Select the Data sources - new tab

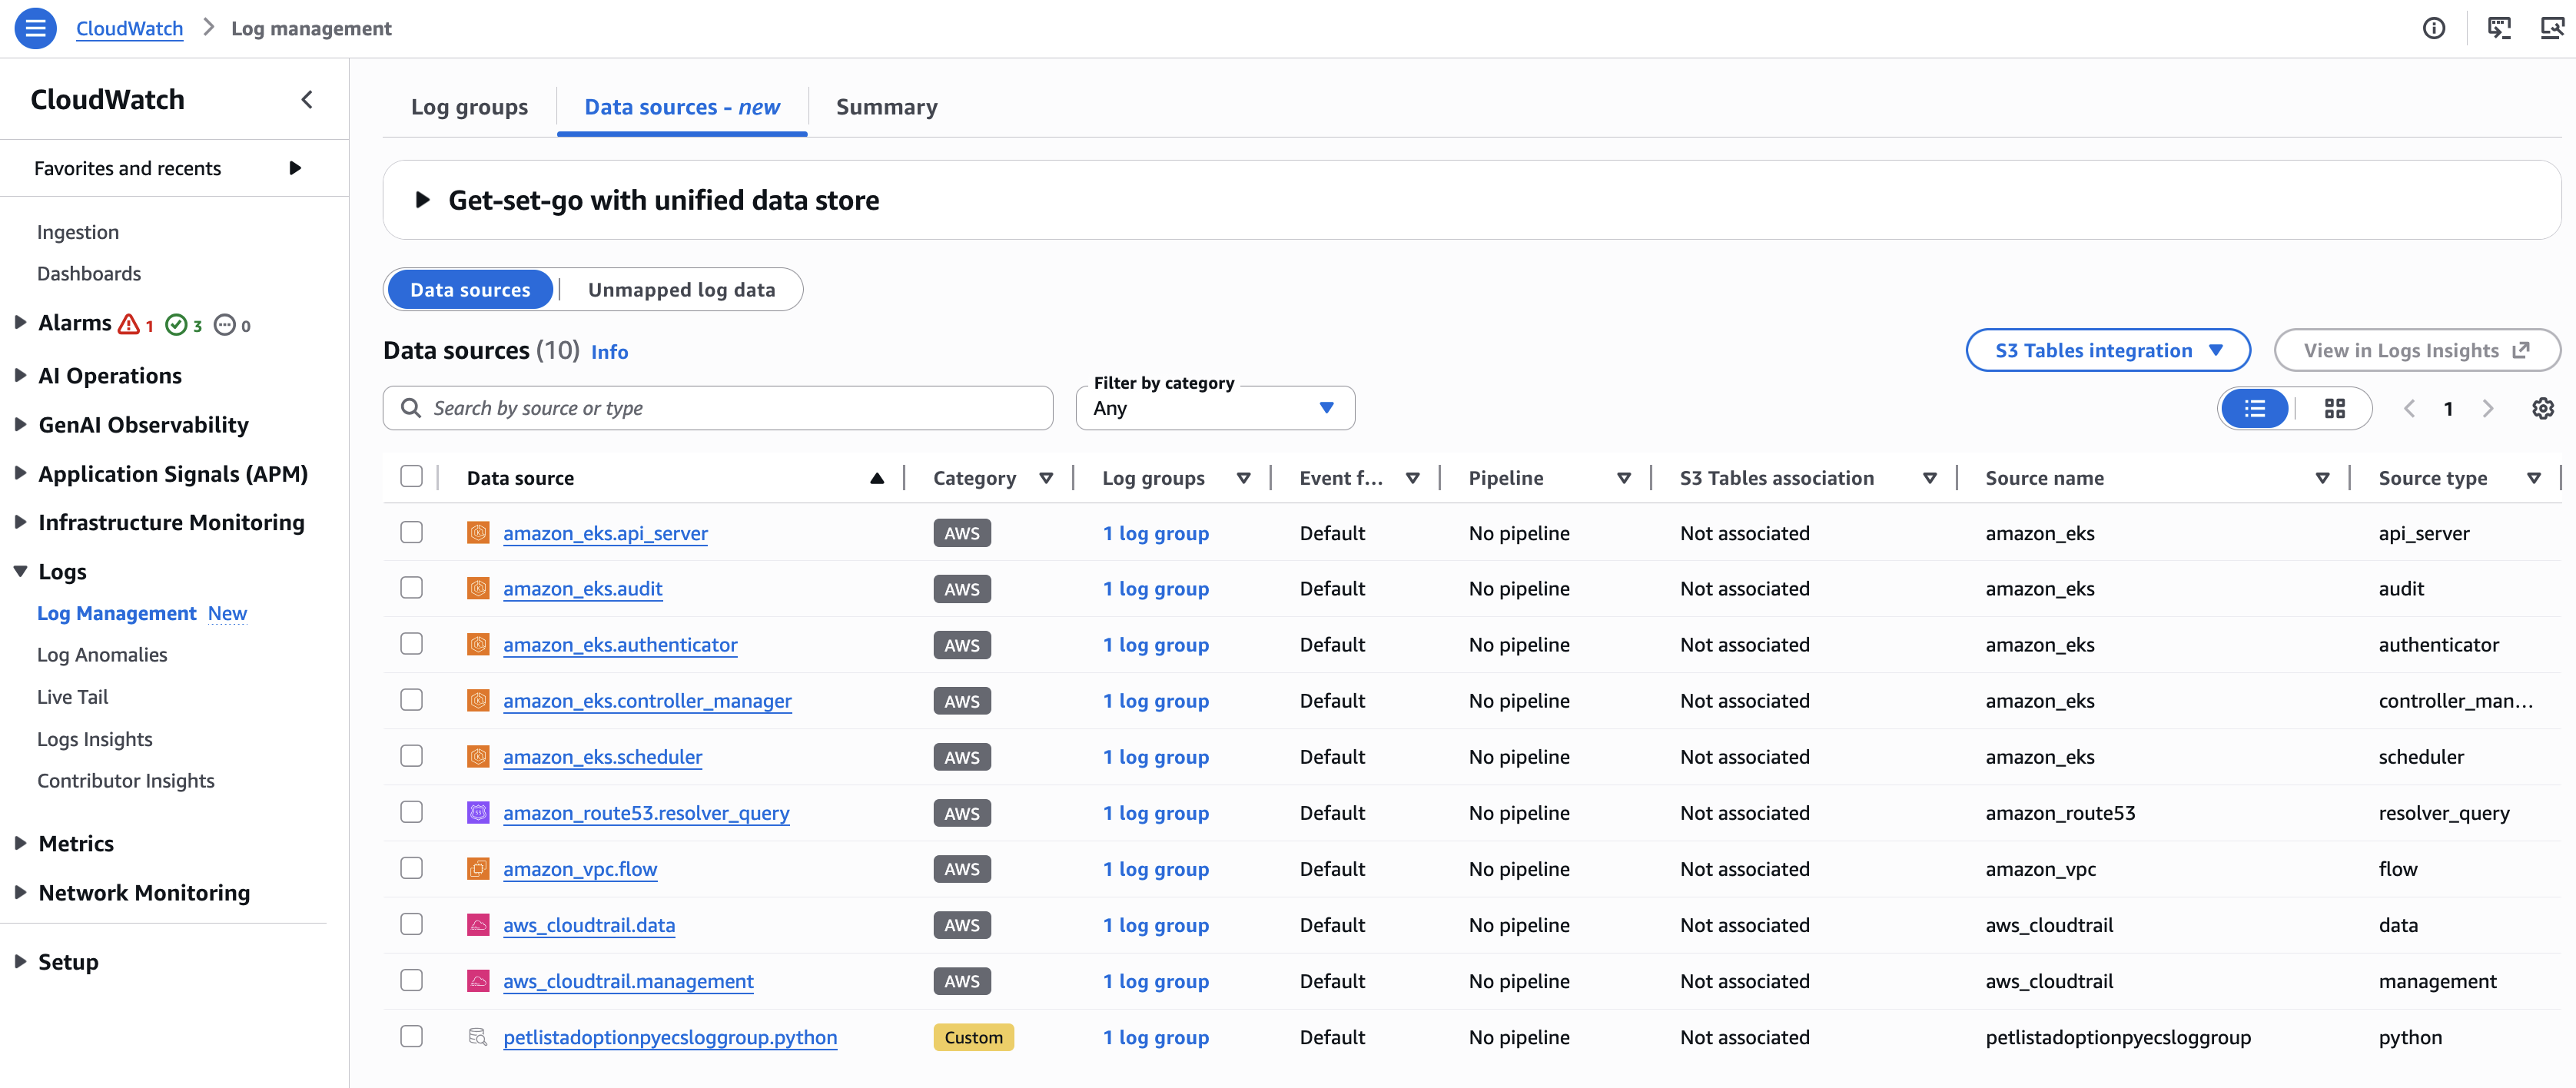point(682,107)
